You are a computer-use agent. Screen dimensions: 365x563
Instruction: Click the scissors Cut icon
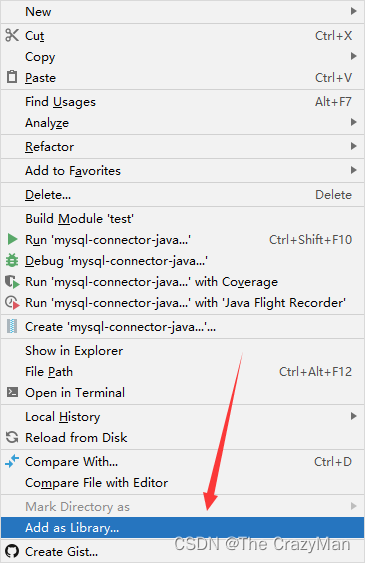click(x=12, y=35)
